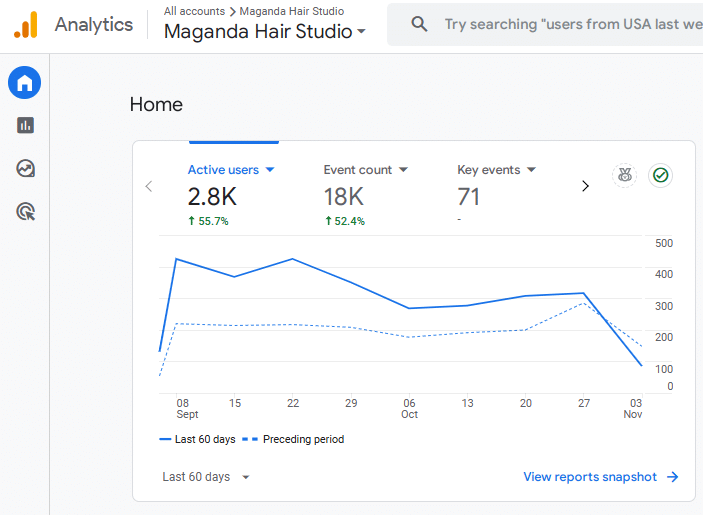Click the 55.7% increase indicator
The height and width of the screenshot is (515, 703).
208,221
